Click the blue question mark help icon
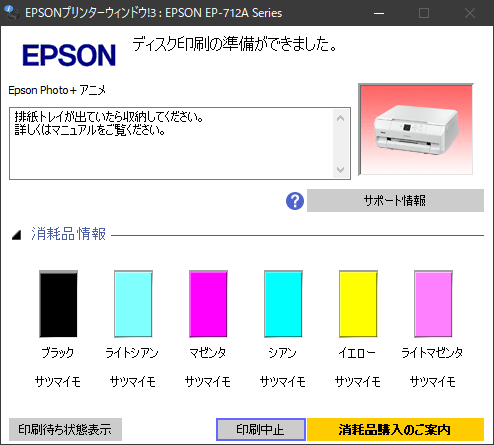 coord(295,201)
